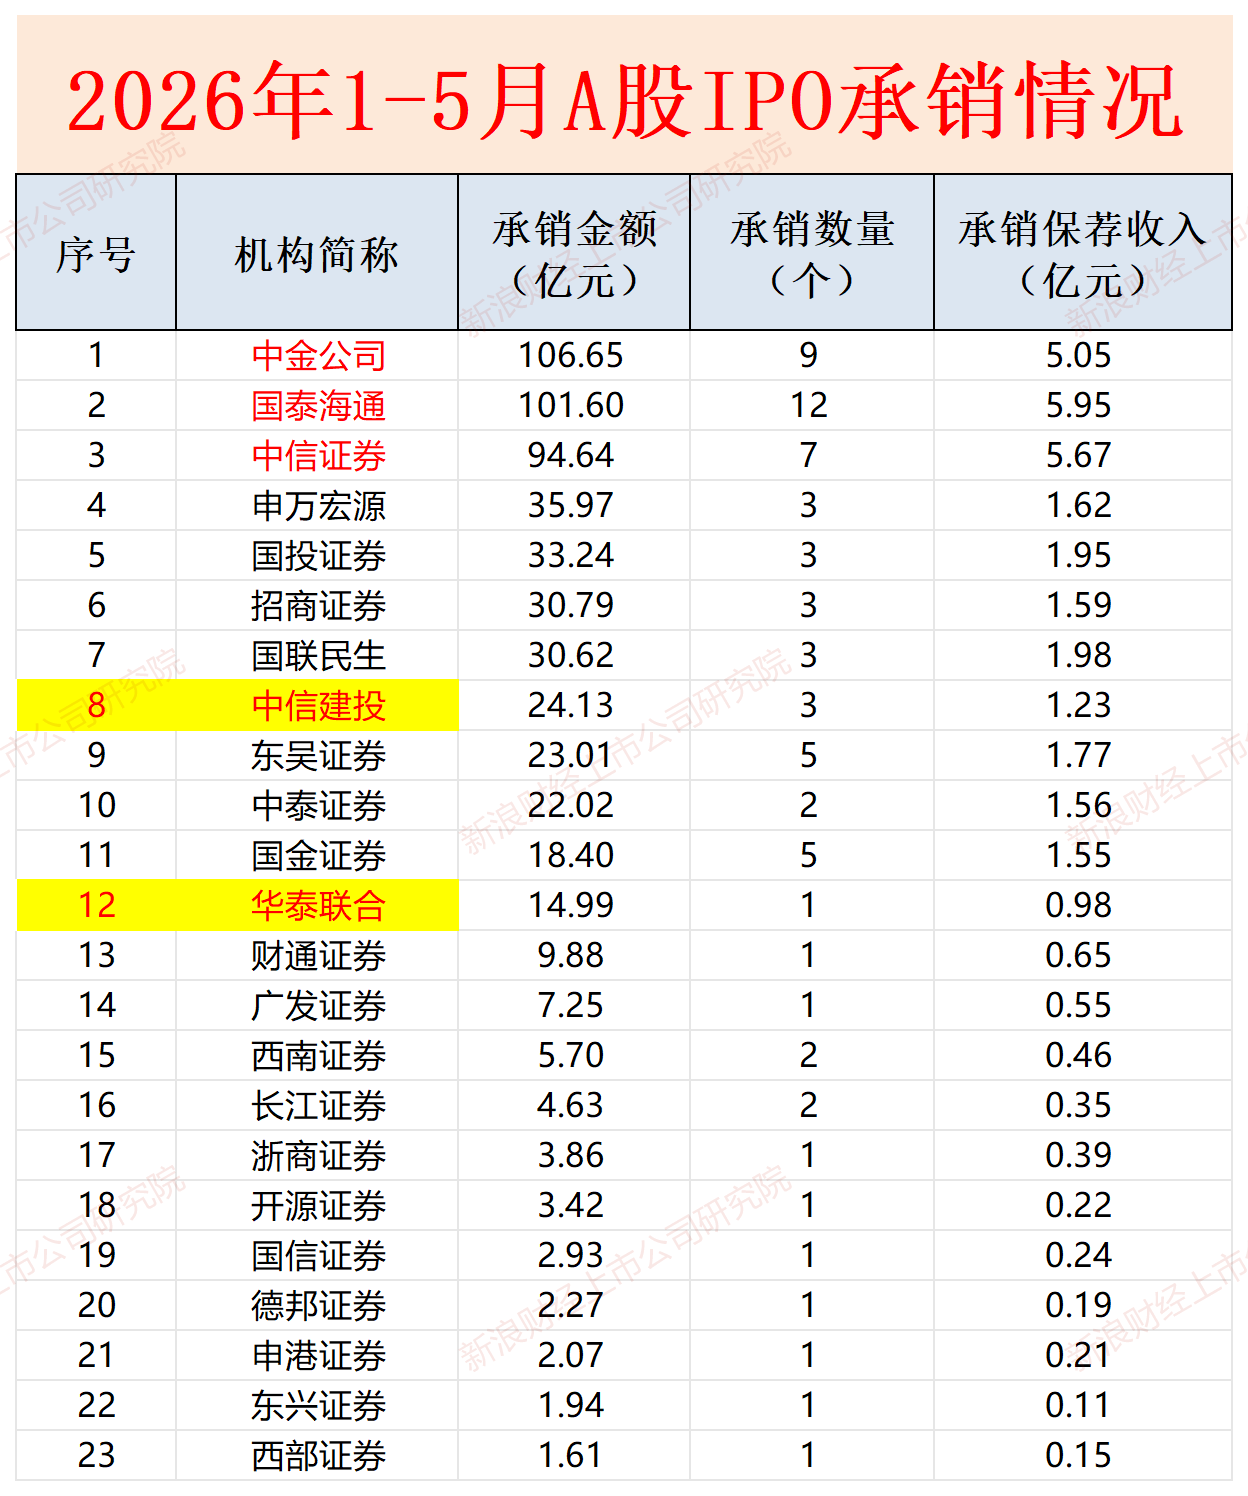
Task: Select the 18.40 amount cell
Action: tap(574, 856)
